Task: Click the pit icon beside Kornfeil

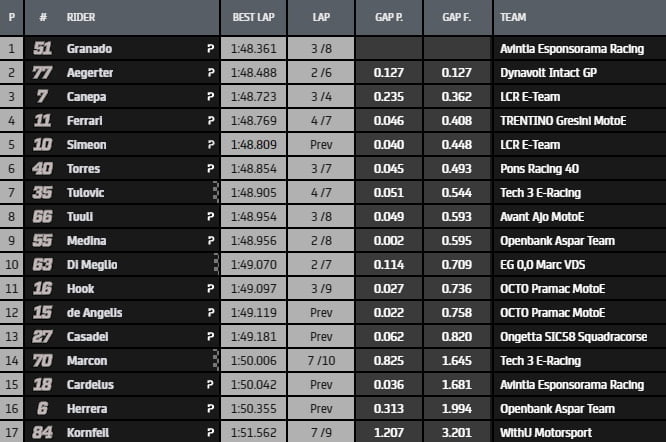Action: (210, 432)
